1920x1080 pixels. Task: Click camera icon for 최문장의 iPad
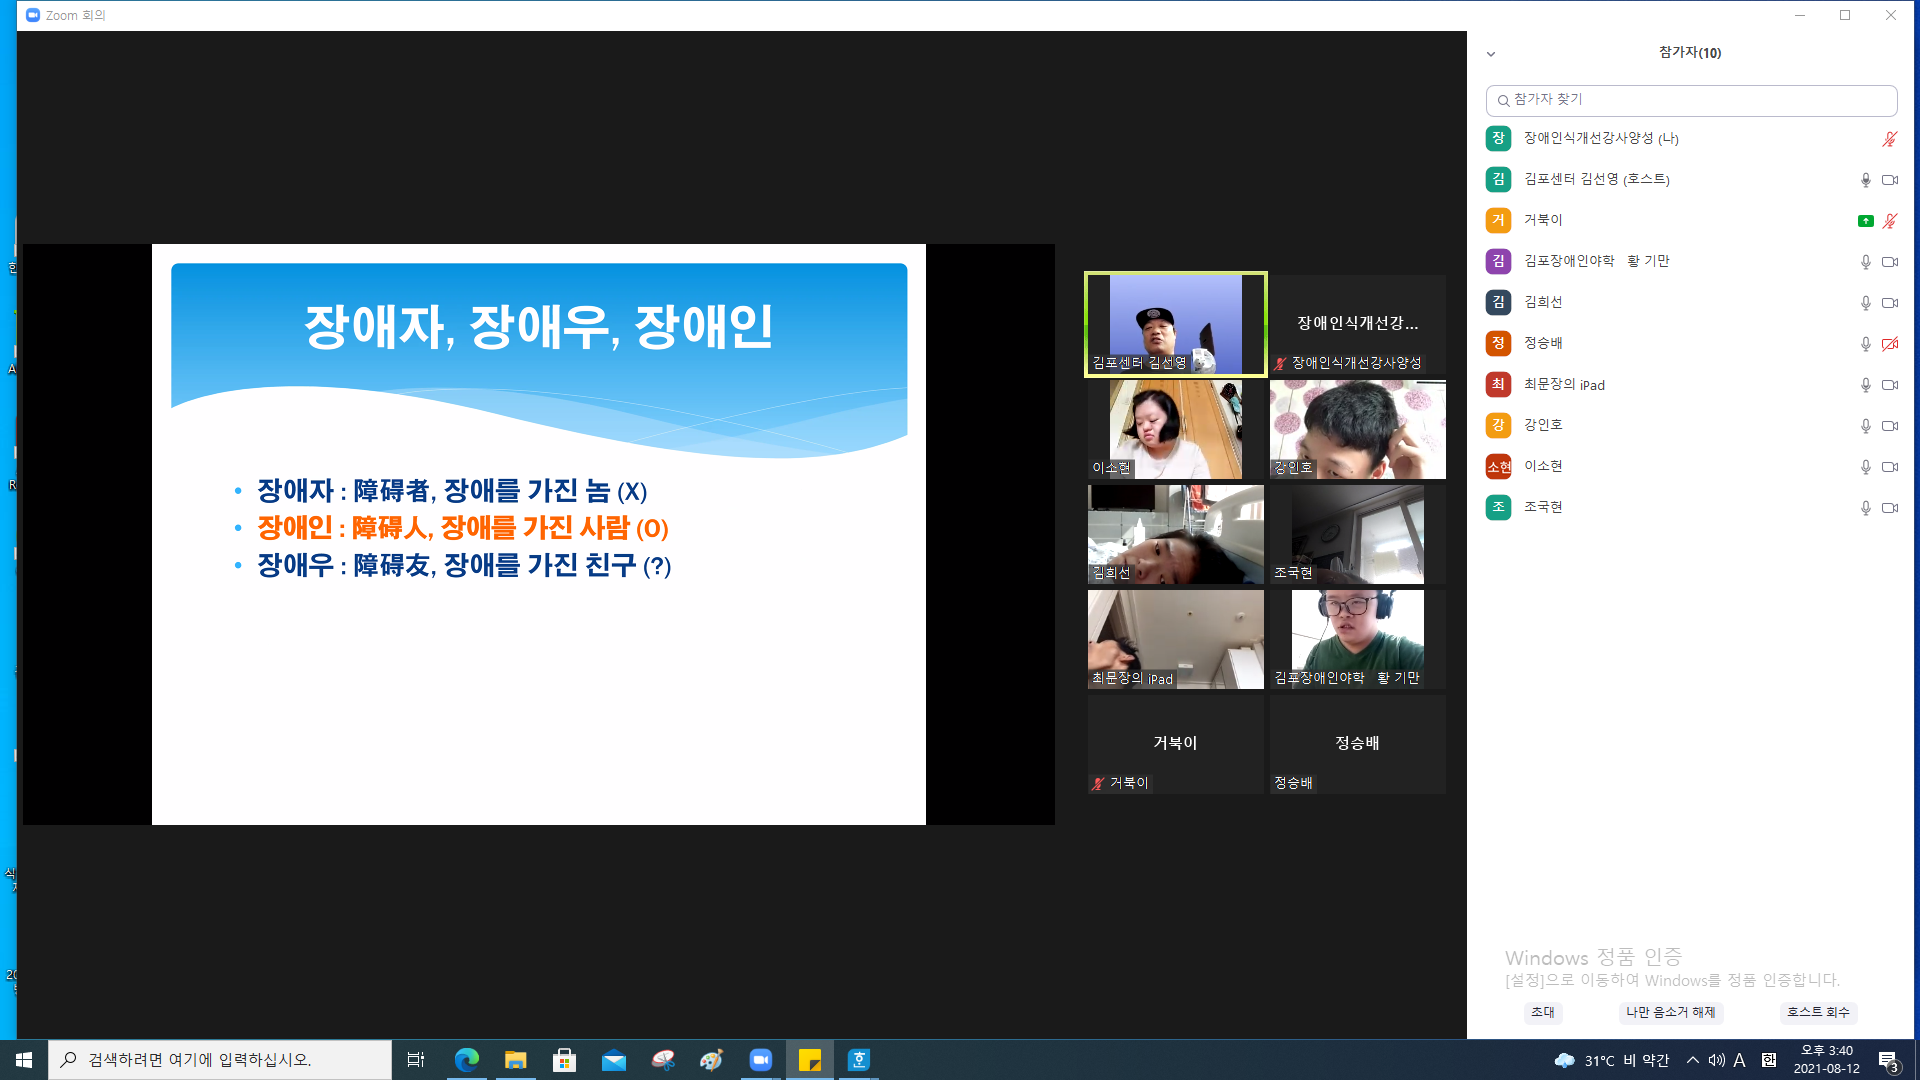1889,385
